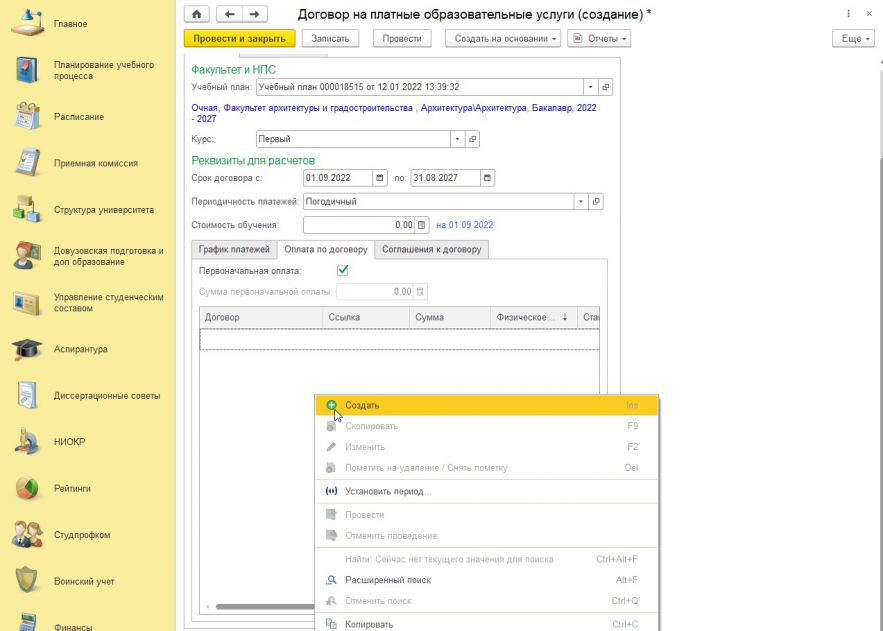This screenshot has width=883, height=631.
Task: Switch to График платежей tab
Action: coord(234,249)
